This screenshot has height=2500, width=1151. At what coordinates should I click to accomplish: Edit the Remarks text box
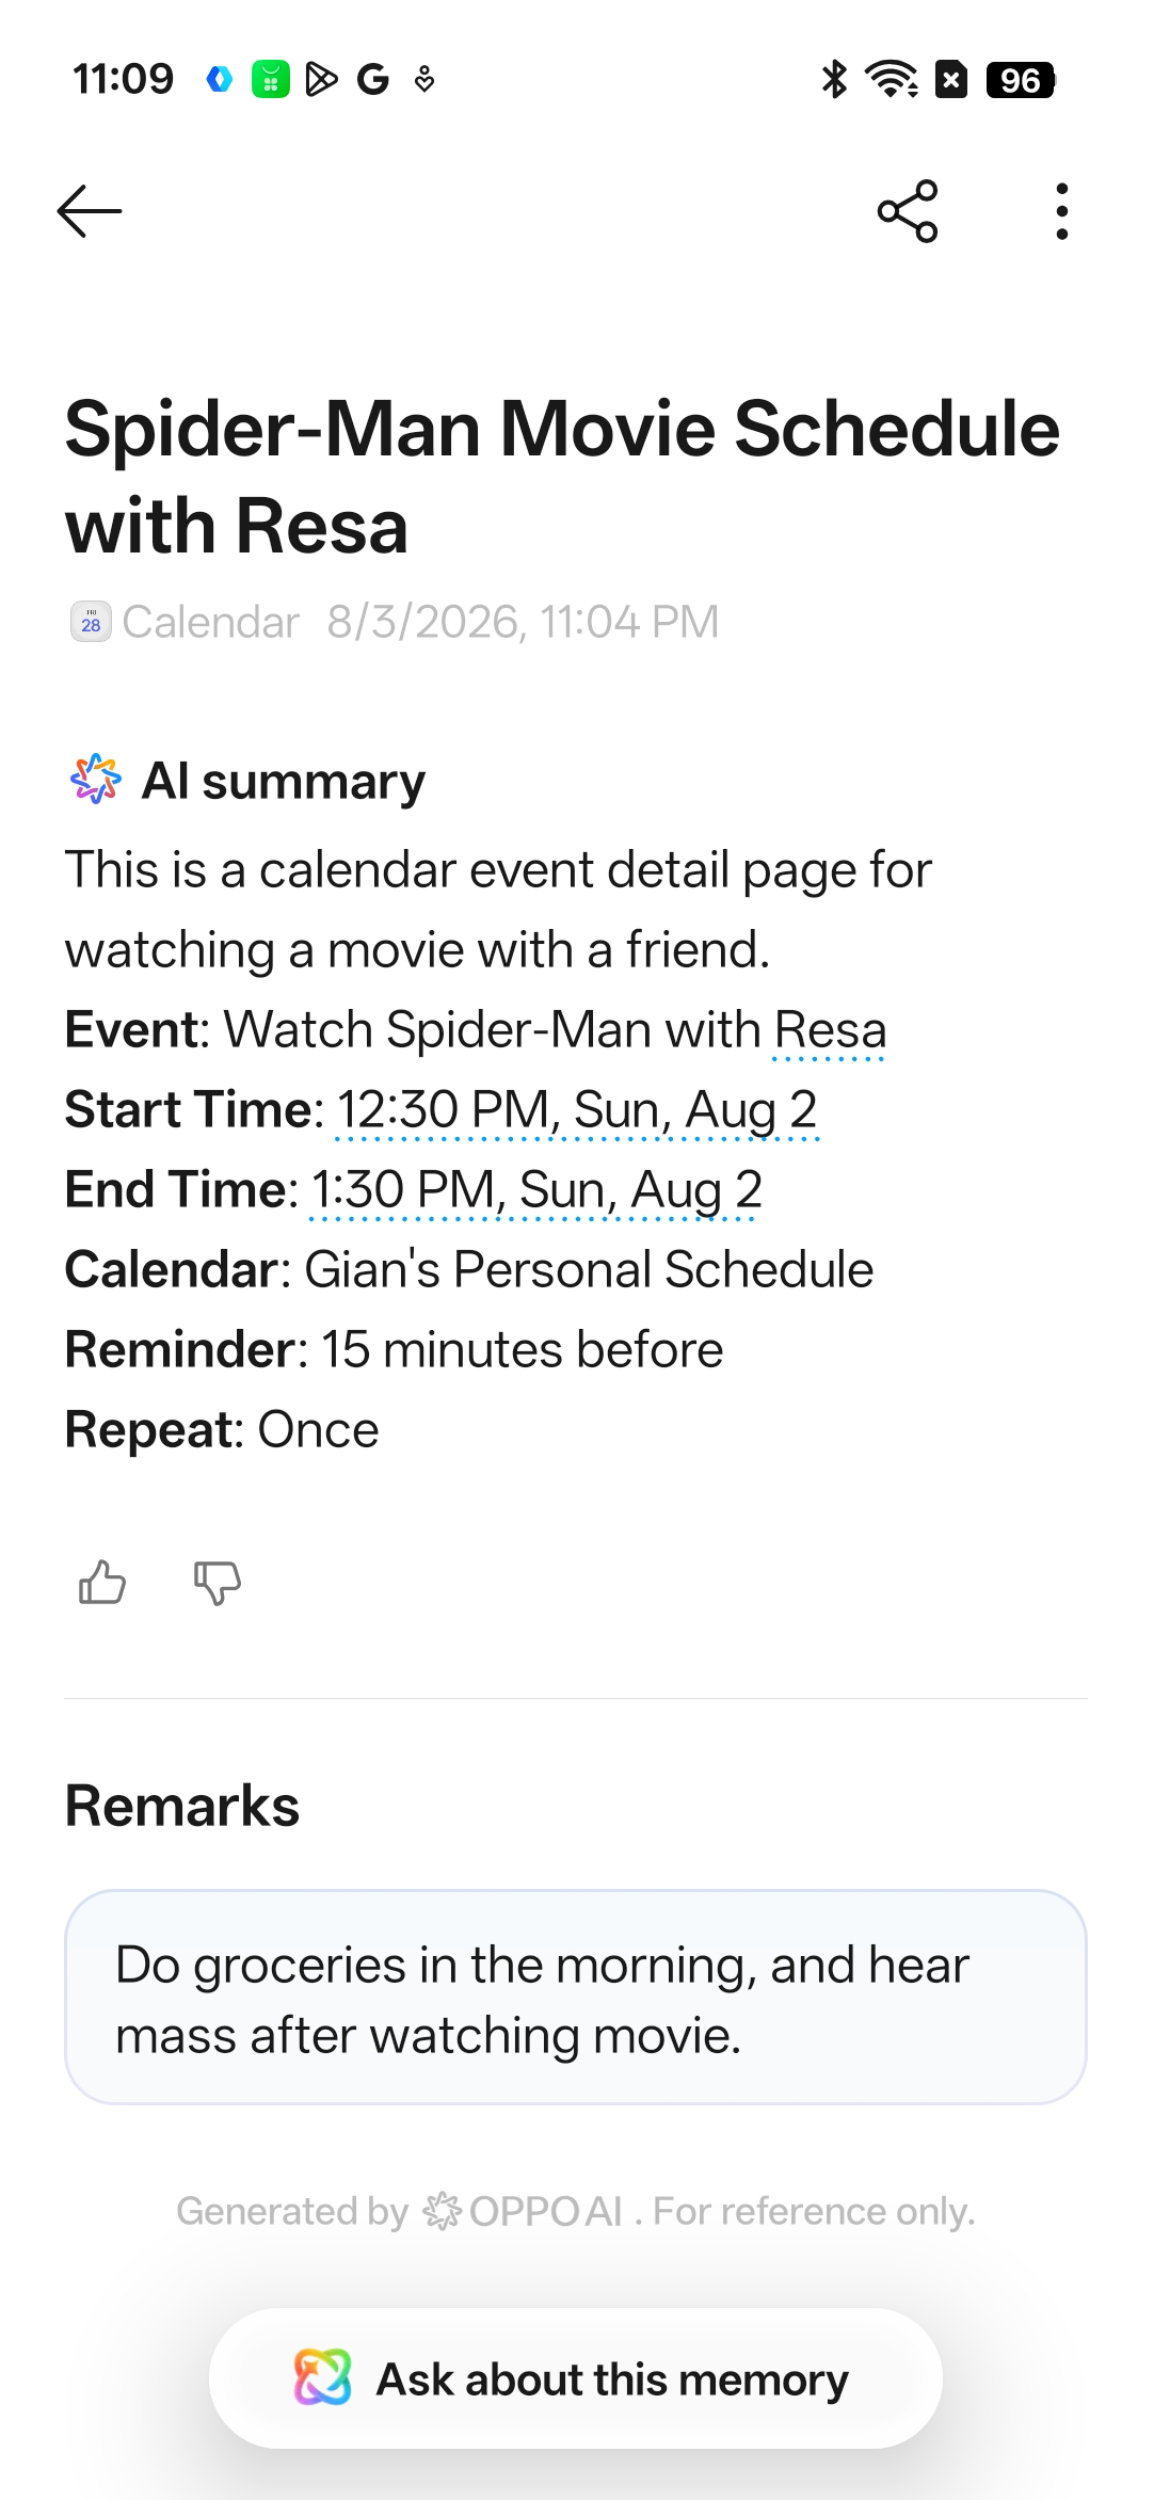(575, 1997)
